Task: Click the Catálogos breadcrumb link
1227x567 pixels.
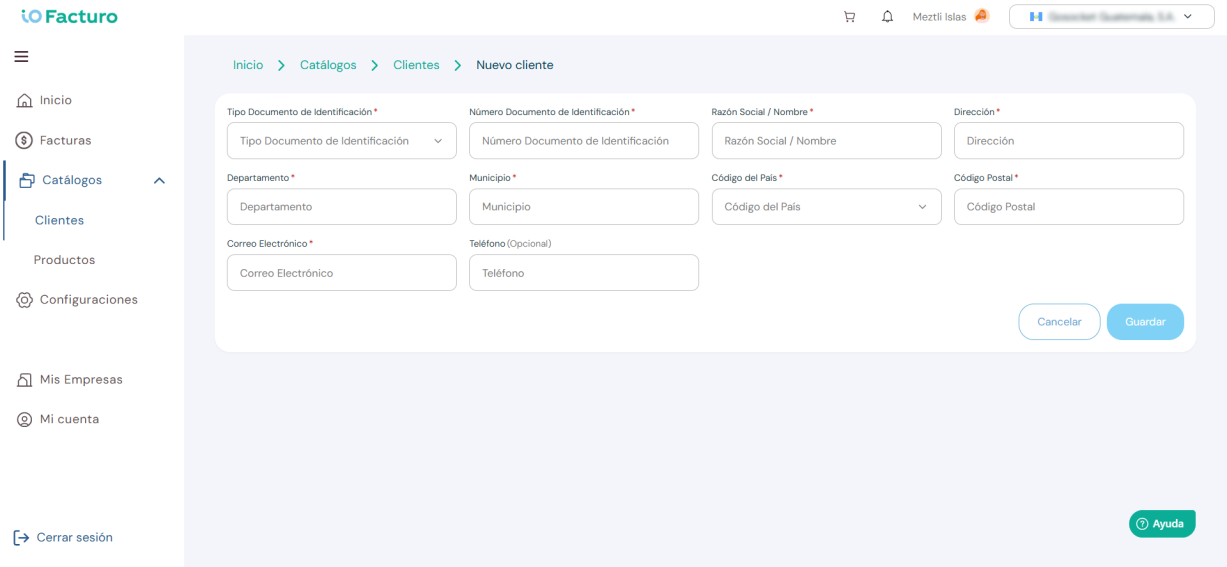Action: pos(328,65)
